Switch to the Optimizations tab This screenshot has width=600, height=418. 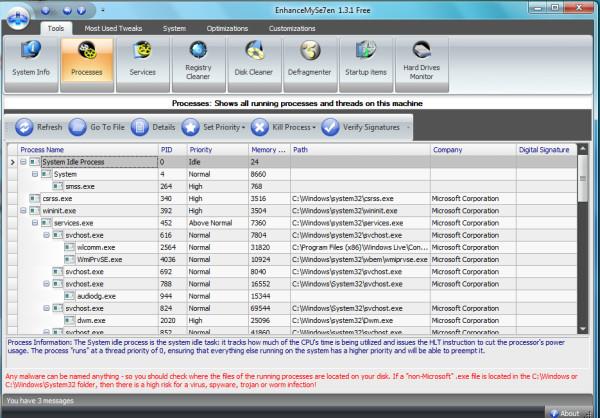click(226, 29)
